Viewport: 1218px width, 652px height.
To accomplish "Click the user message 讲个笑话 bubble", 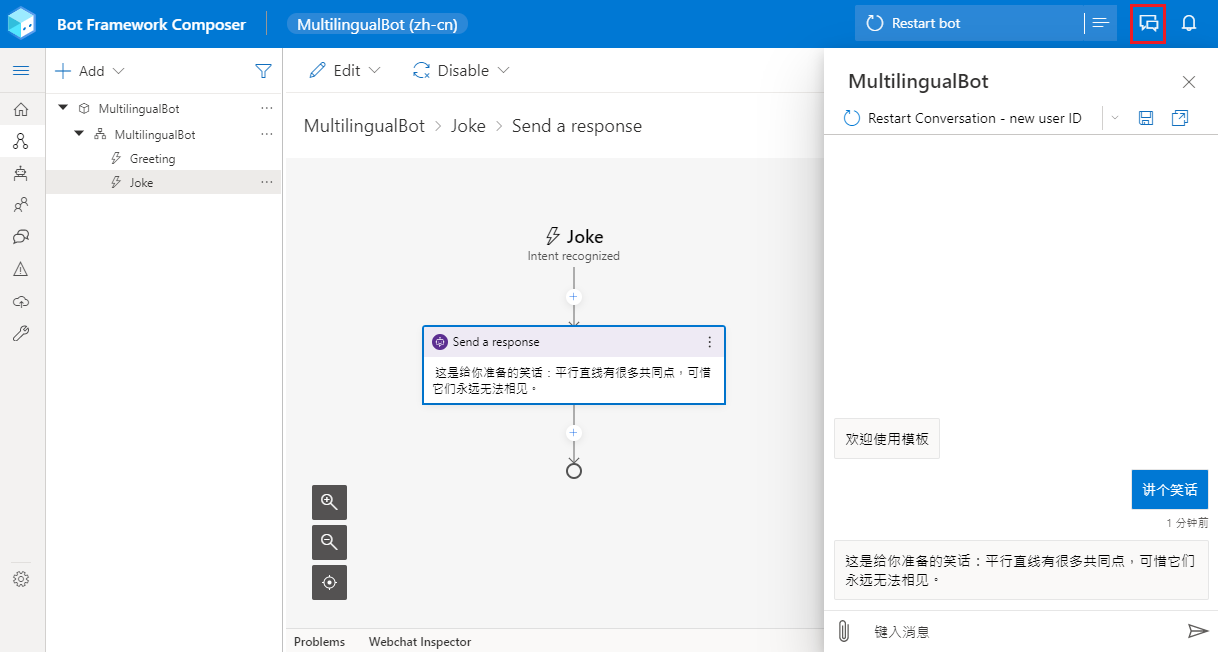I will pos(1170,489).
